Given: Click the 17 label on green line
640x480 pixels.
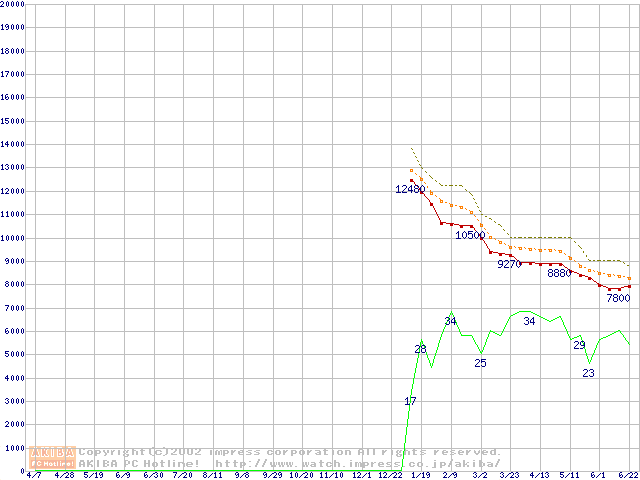Looking at the screenshot, I should pos(410,401).
